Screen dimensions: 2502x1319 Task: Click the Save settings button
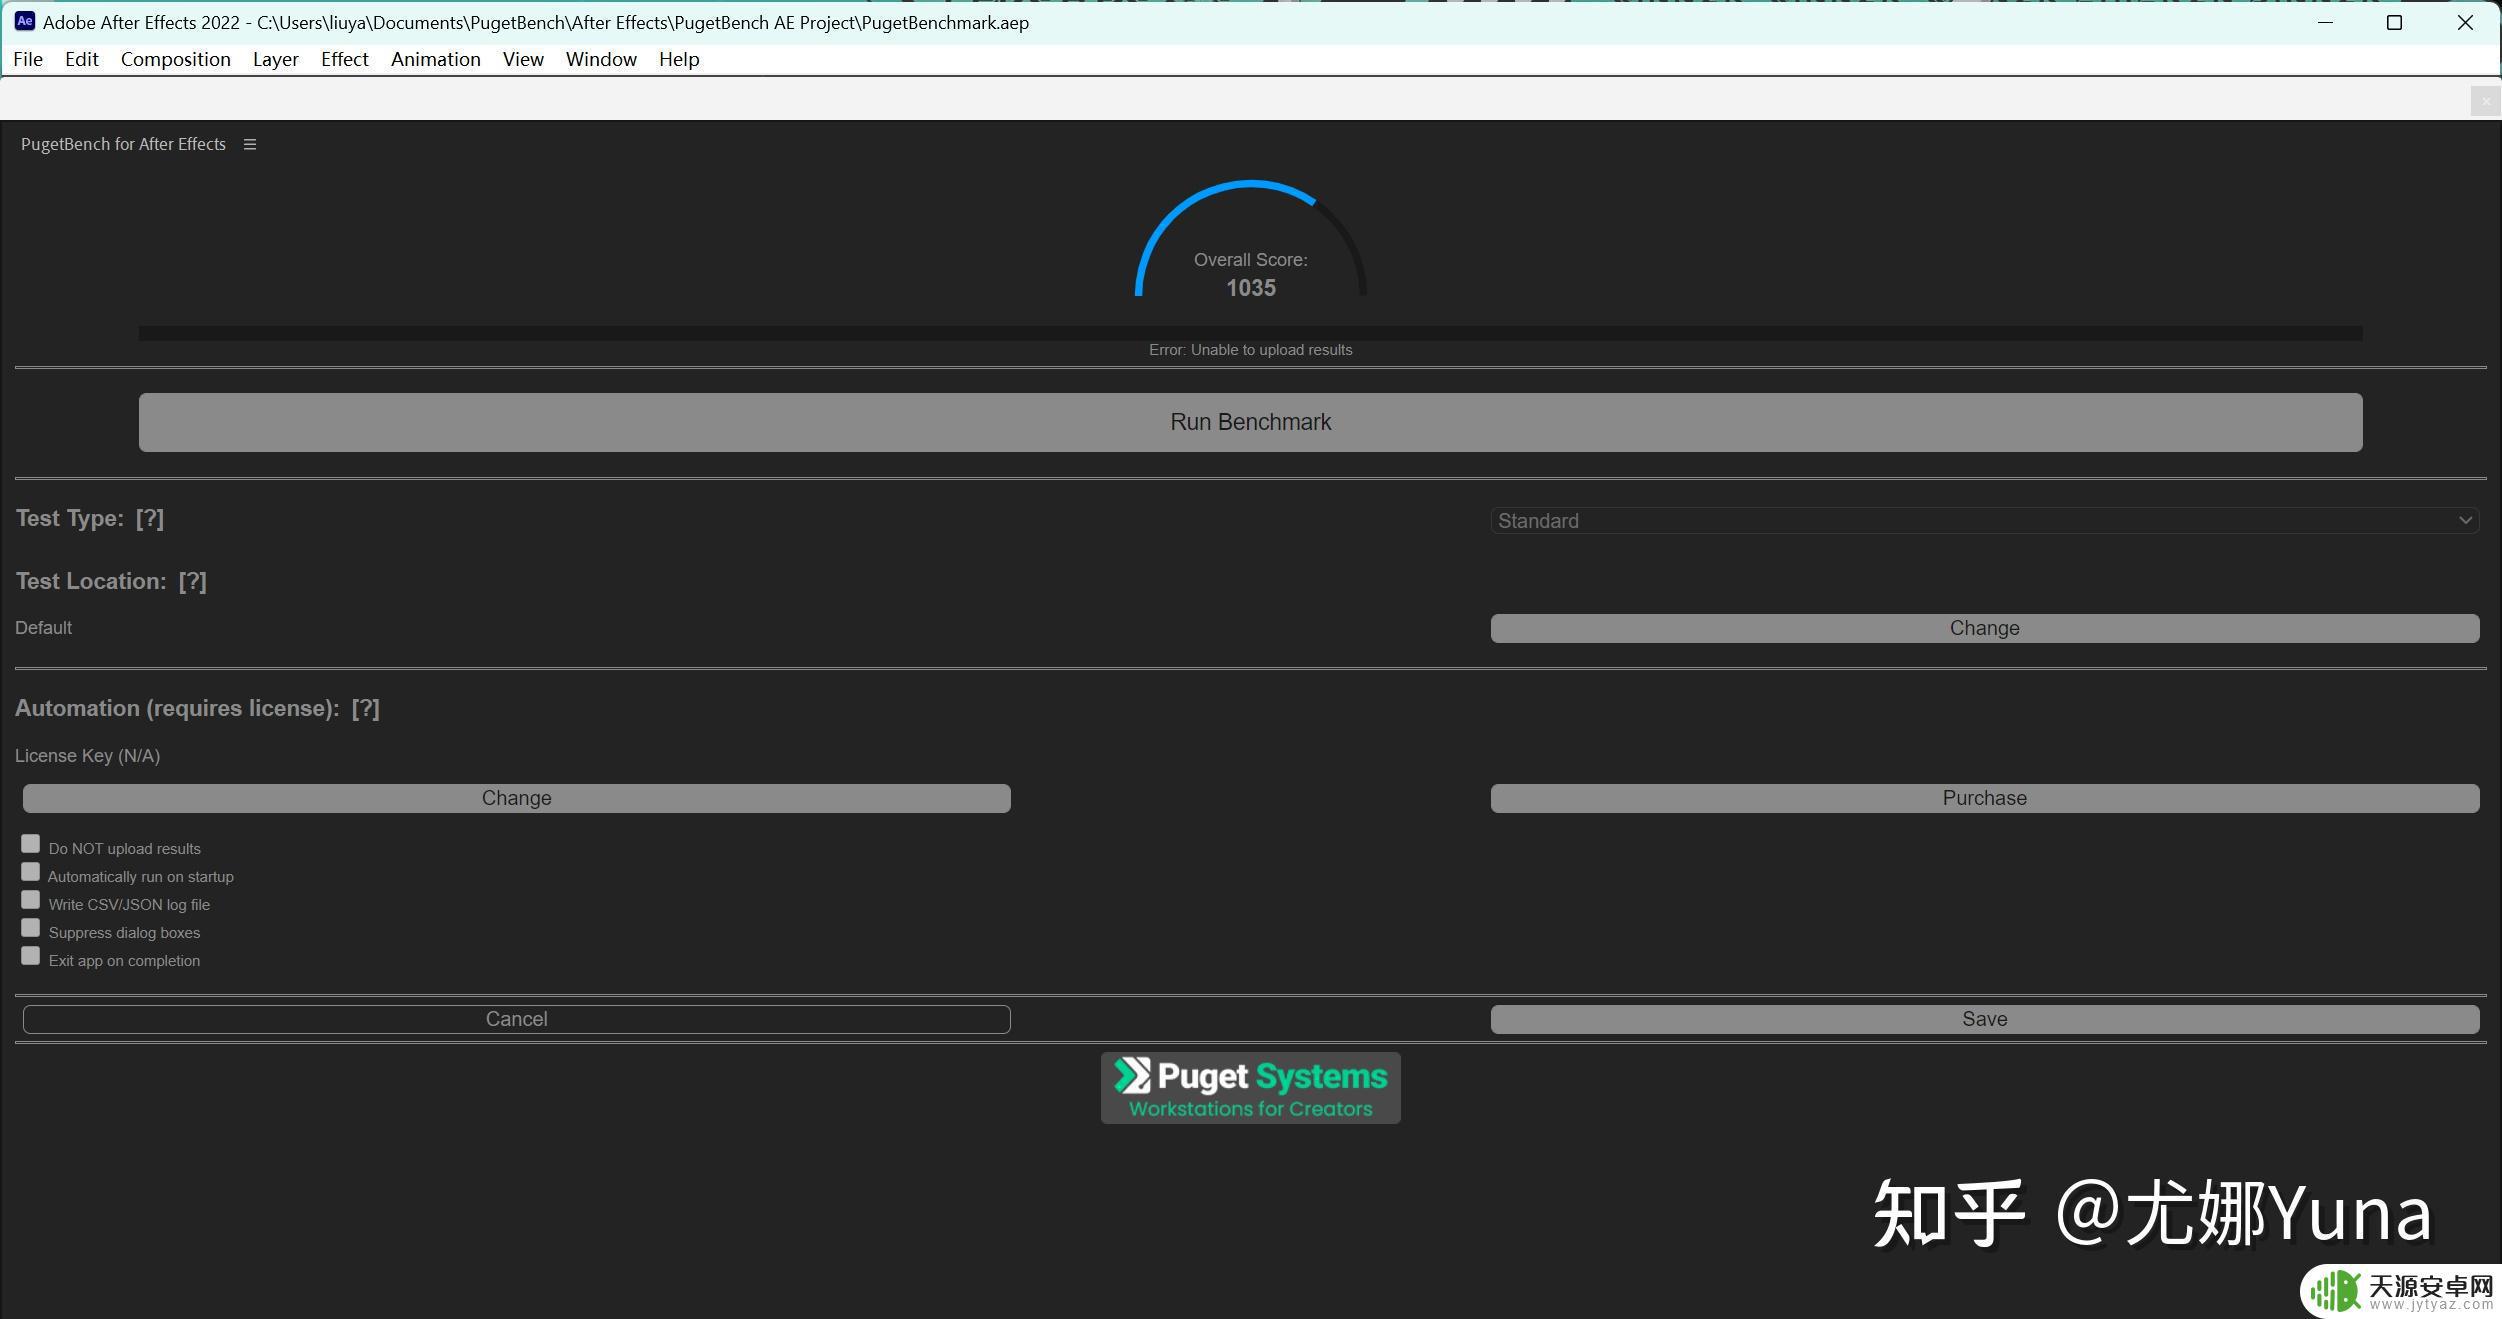(x=1984, y=1019)
